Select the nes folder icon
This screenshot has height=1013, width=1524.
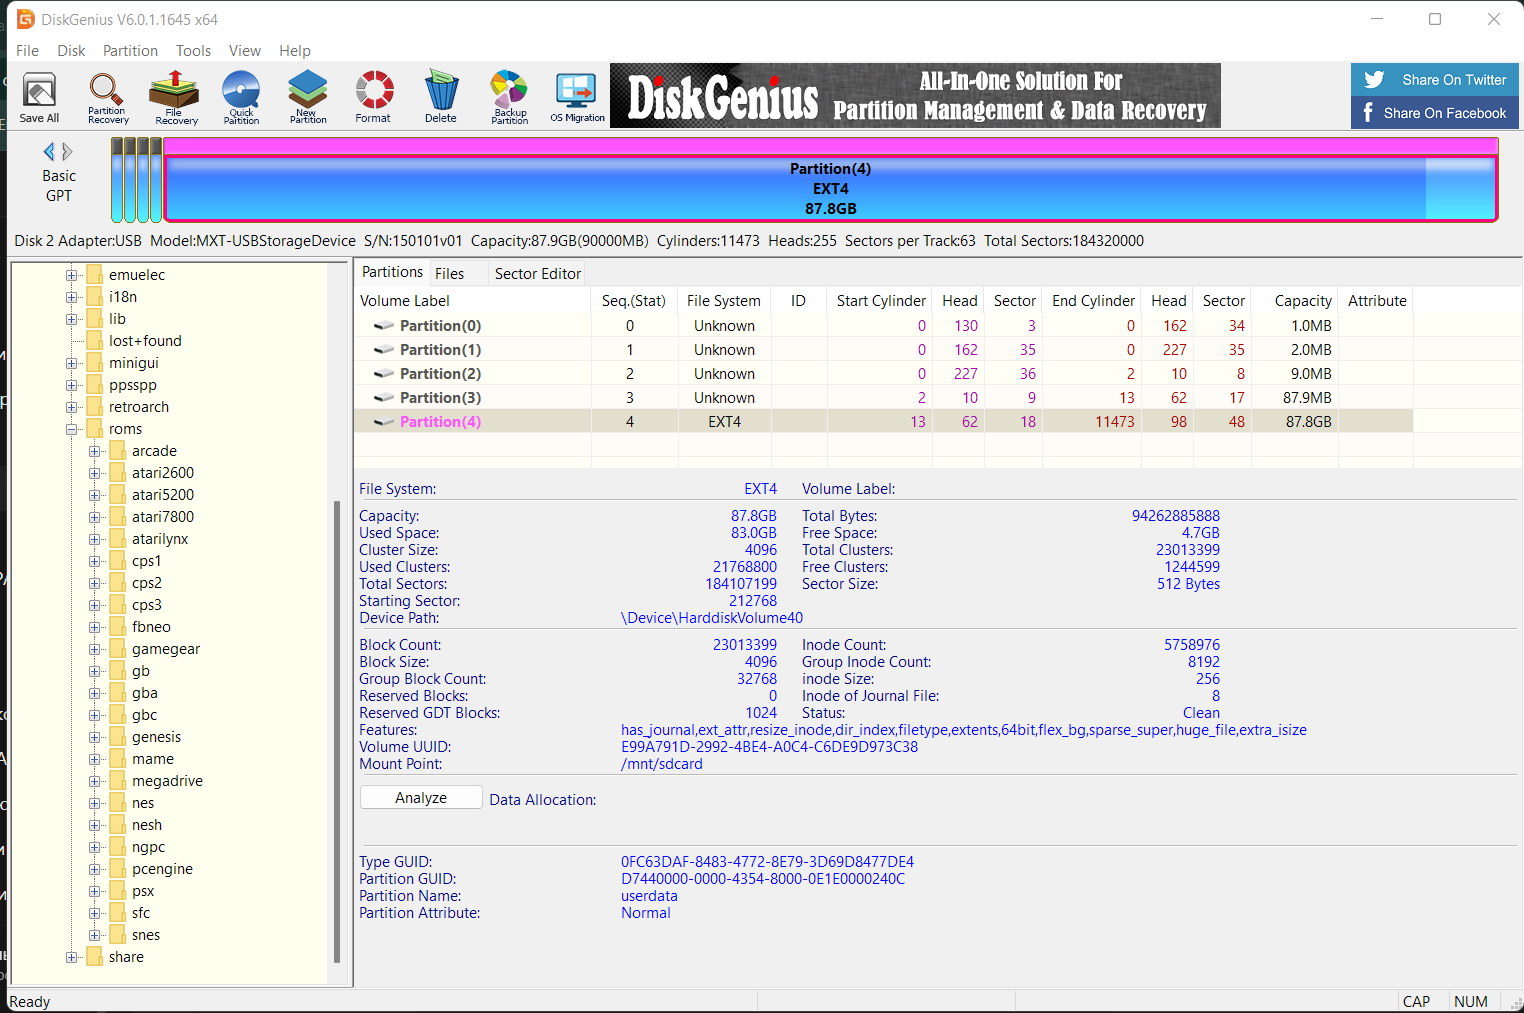click(x=118, y=803)
